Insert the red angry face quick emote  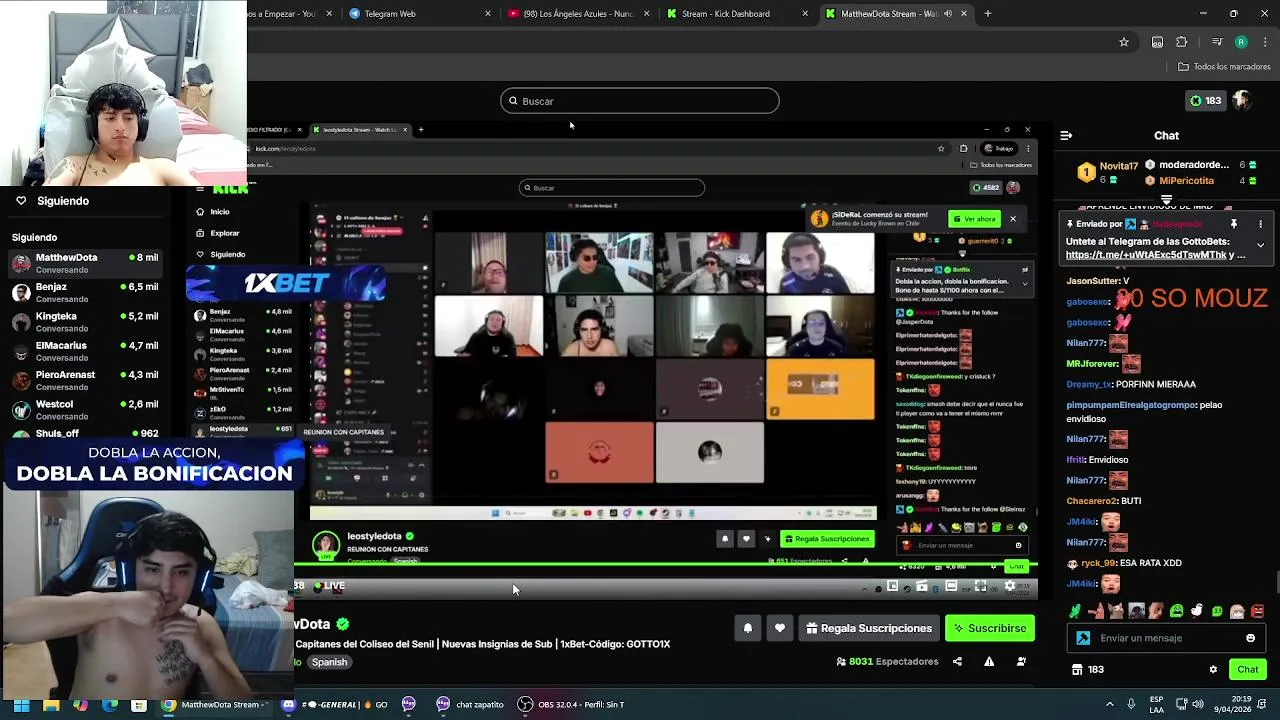pyautogui.click(x=1257, y=611)
